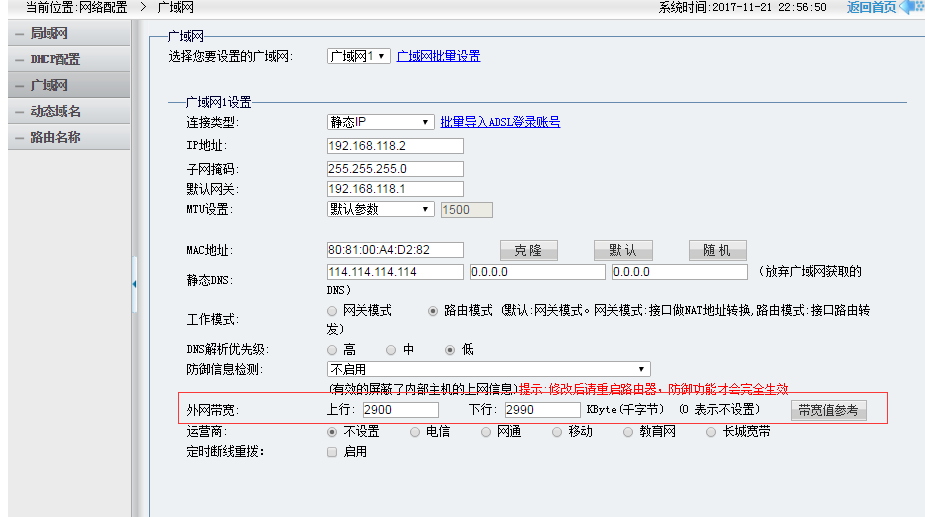Click the 默认 MAC button
The height and width of the screenshot is (517, 925).
[623, 250]
